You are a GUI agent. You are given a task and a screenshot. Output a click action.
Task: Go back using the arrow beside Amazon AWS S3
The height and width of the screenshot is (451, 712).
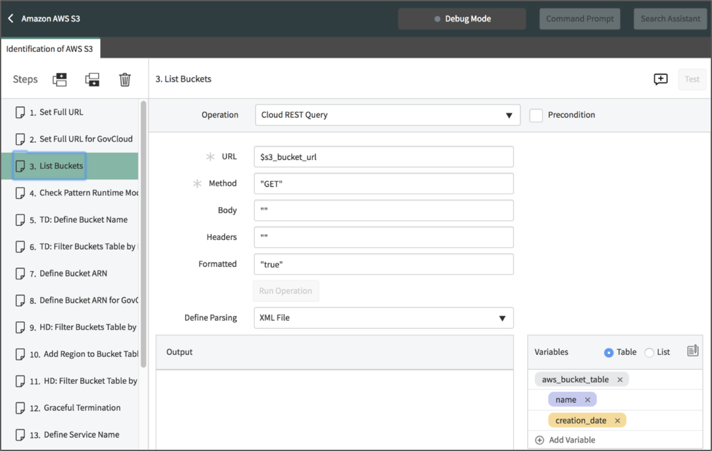click(11, 19)
